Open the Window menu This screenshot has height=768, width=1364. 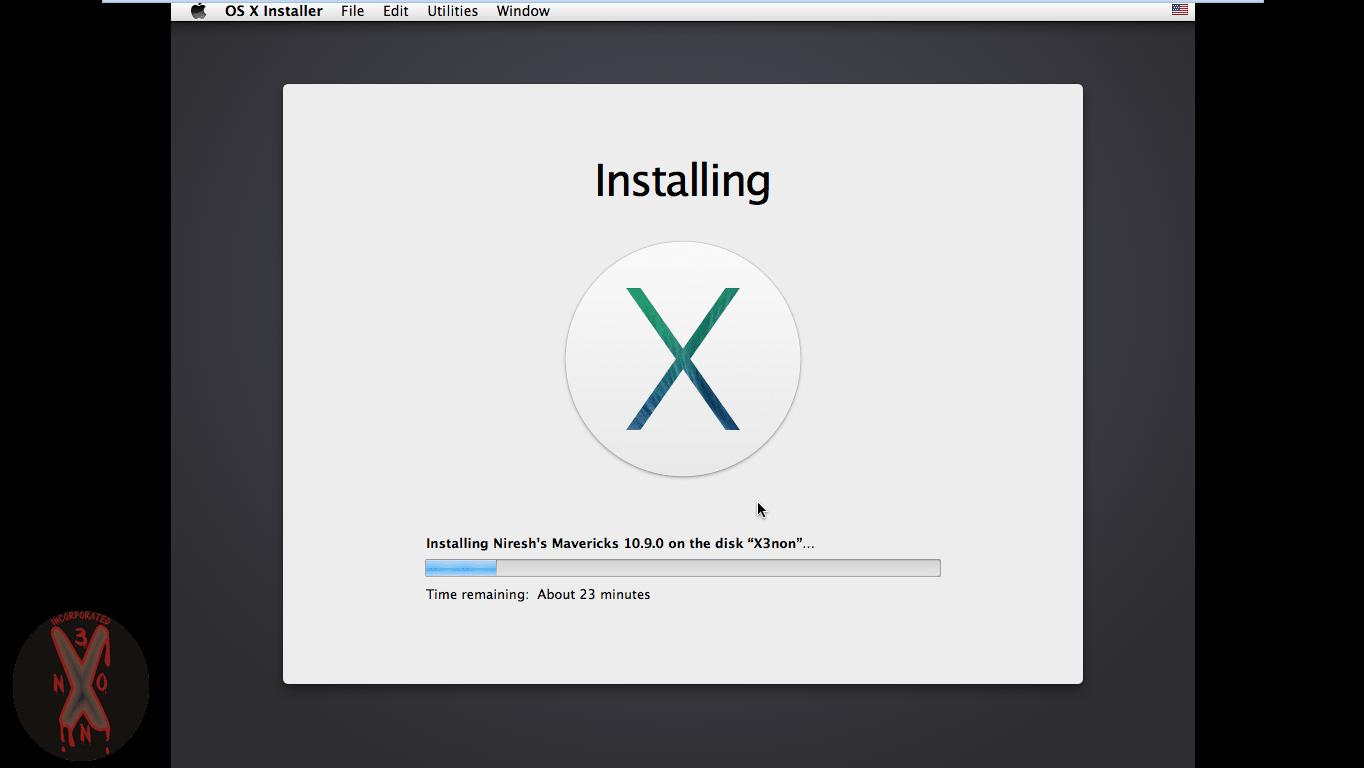[x=523, y=11]
